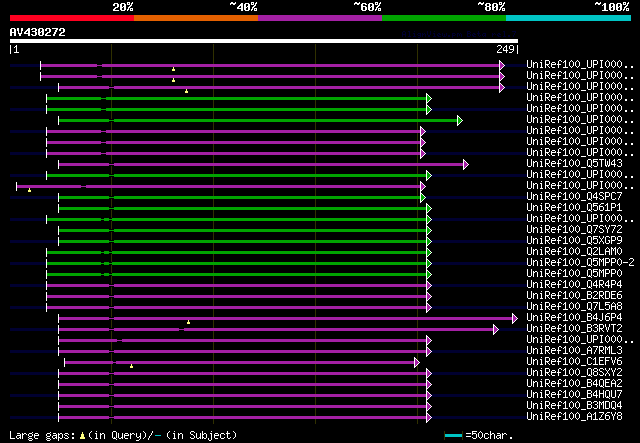Click the red 20% identity color segment
Screen dimensions: 640x443
click(72, 18)
